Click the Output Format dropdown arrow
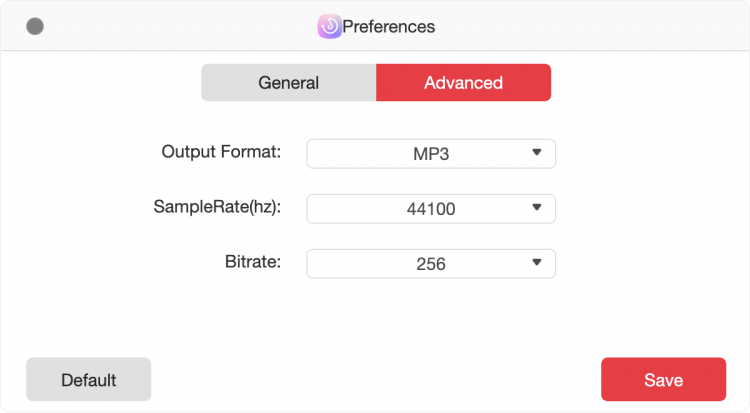Image resolution: width=750 pixels, height=413 pixels. pyautogui.click(x=537, y=153)
